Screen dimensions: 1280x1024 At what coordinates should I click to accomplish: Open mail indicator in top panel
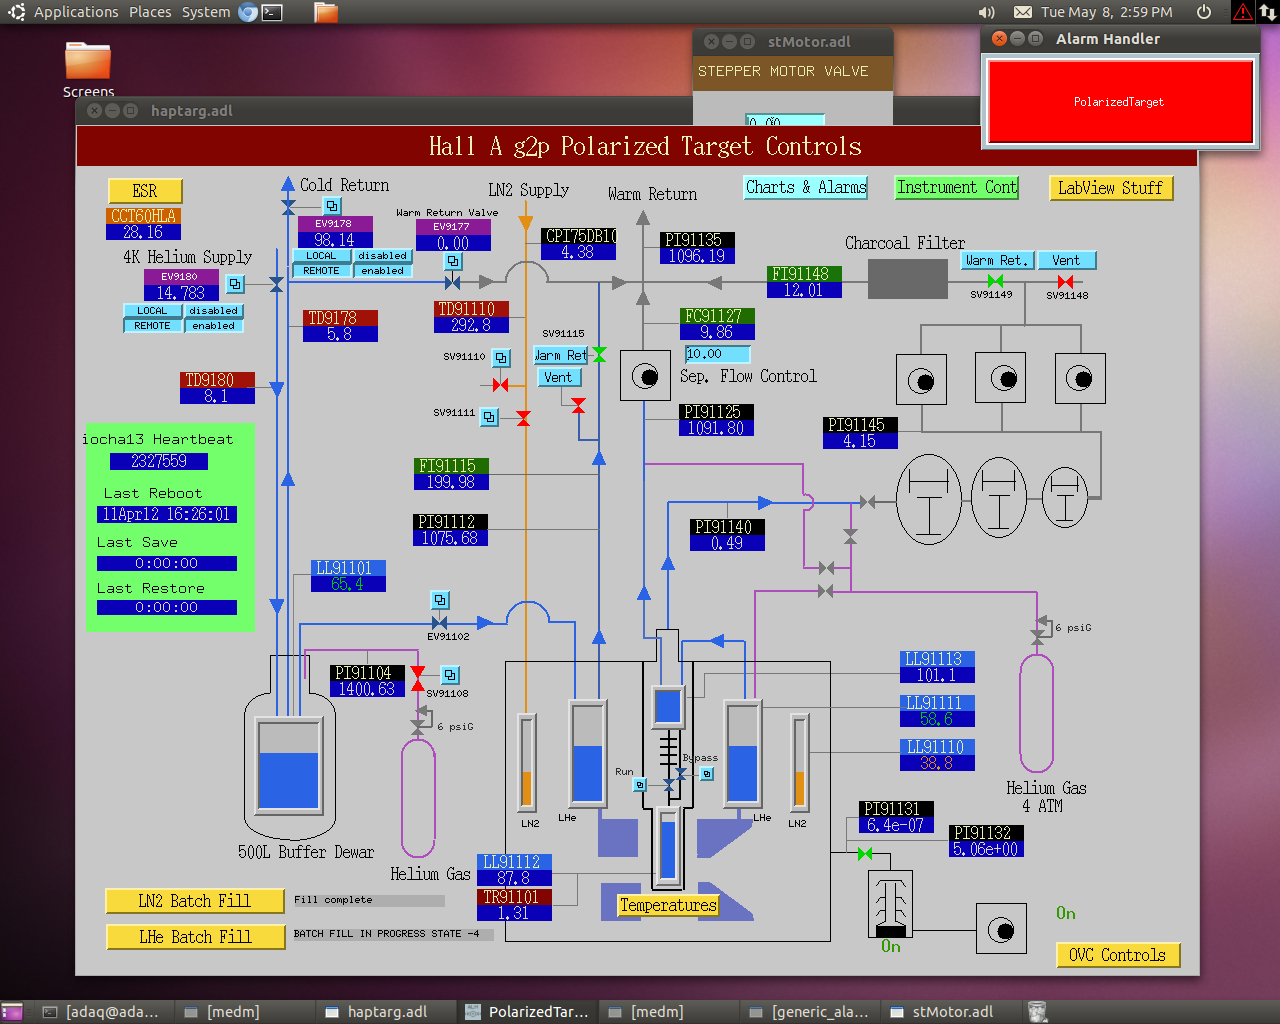click(x=1023, y=12)
